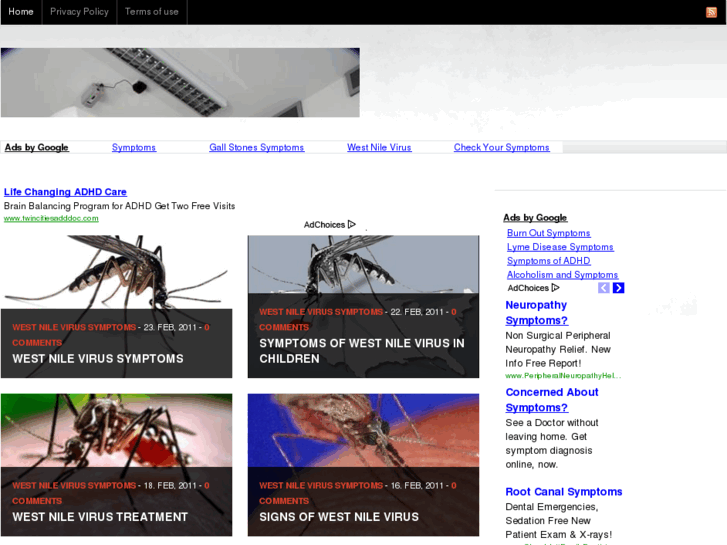Click the Gall Stones Symptoms ad link

pyautogui.click(x=256, y=147)
